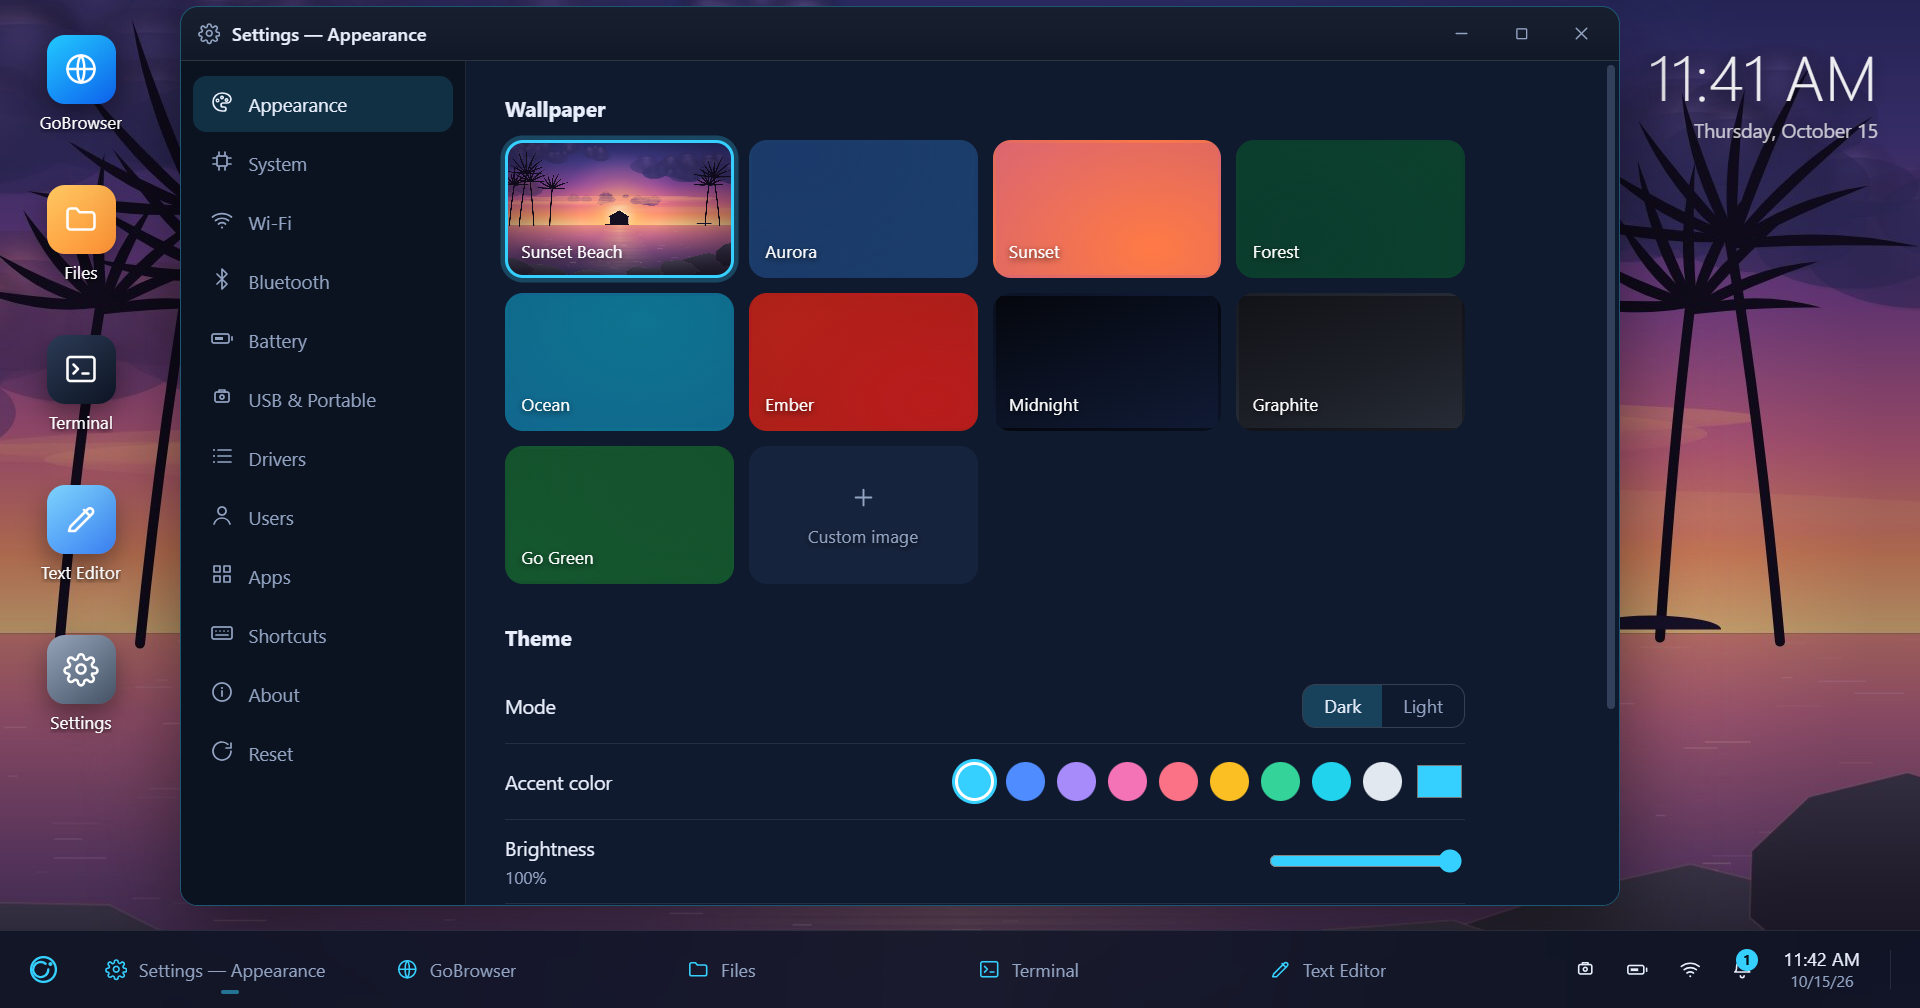Select the Forest wallpaper
Viewport: 1920px width, 1008px height.
point(1350,209)
